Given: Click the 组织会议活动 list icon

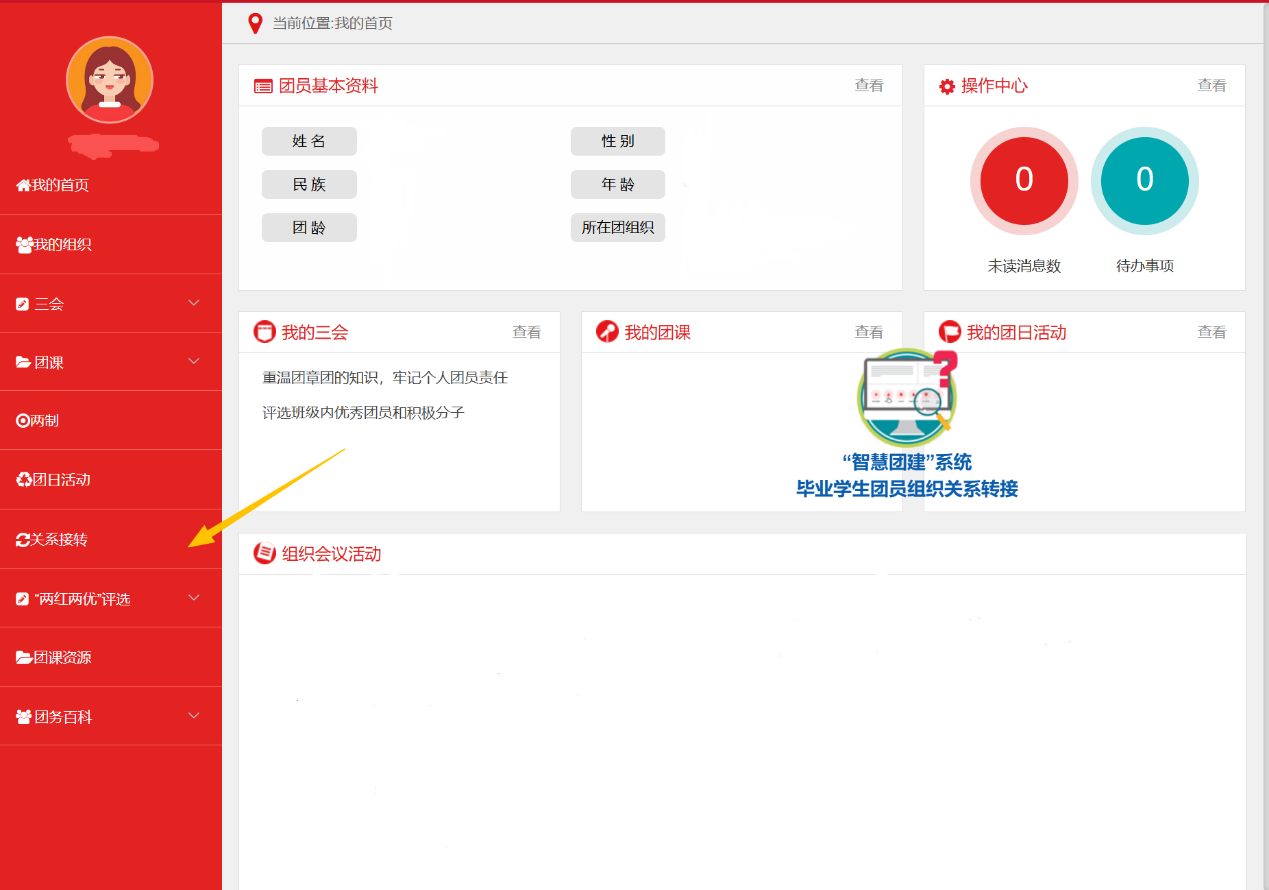Looking at the screenshot, I should coord(265,554).
